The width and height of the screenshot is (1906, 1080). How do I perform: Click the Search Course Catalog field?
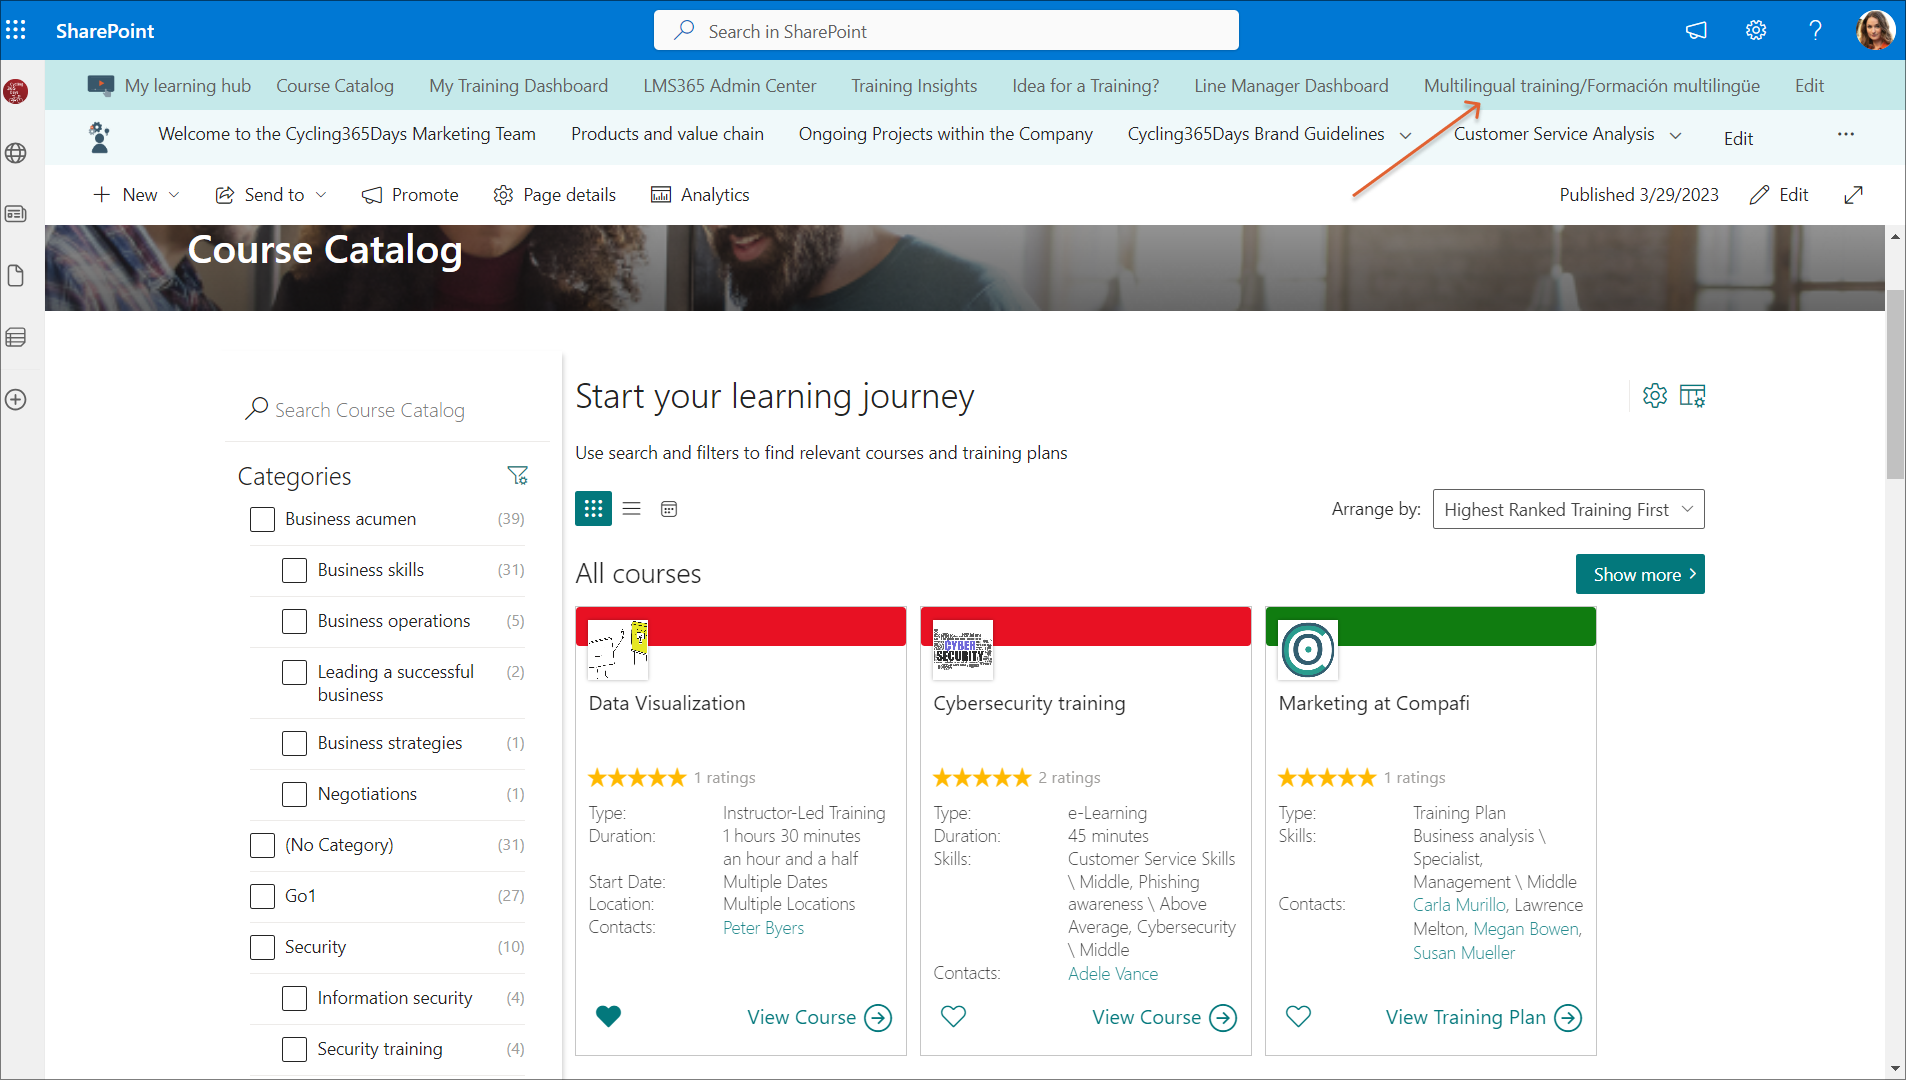tap(369, 410)
